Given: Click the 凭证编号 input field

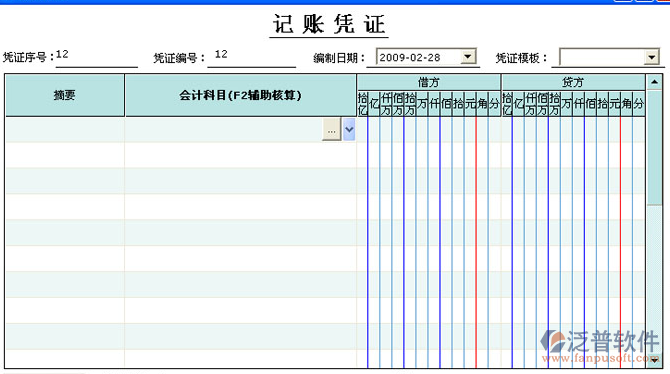Looking at the screenshot, I should point(252,57).
